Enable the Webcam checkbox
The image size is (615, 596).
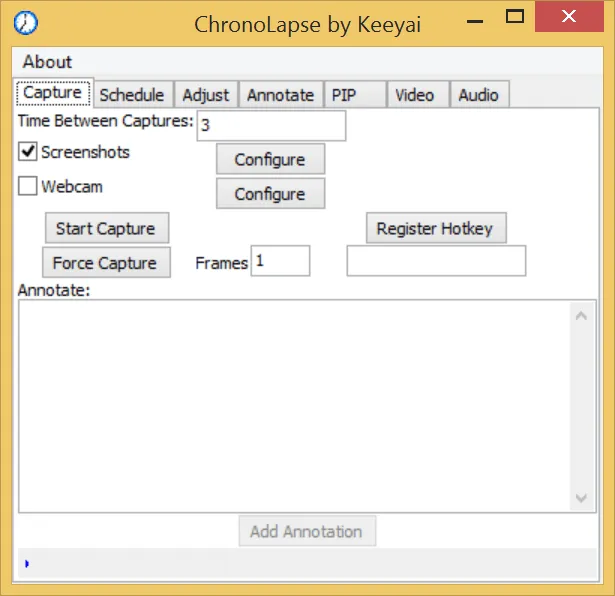point(28,186)
